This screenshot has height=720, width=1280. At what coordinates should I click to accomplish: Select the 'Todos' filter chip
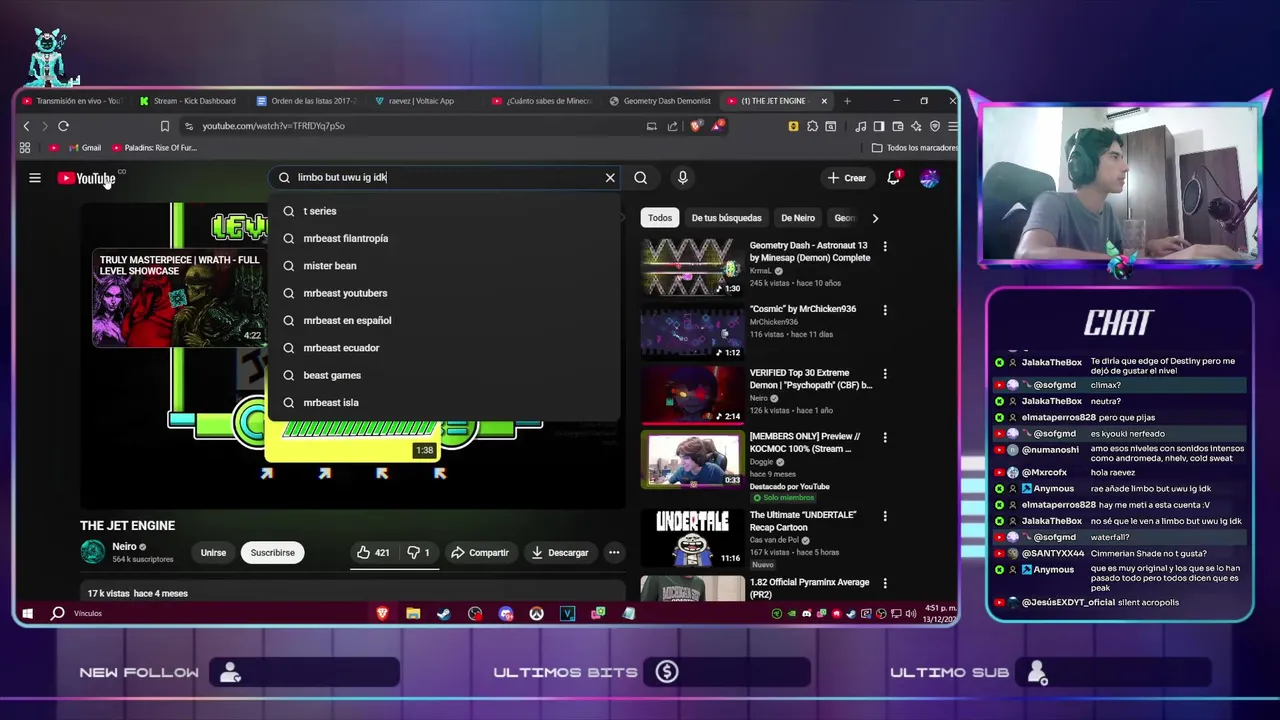pos(660,218)
